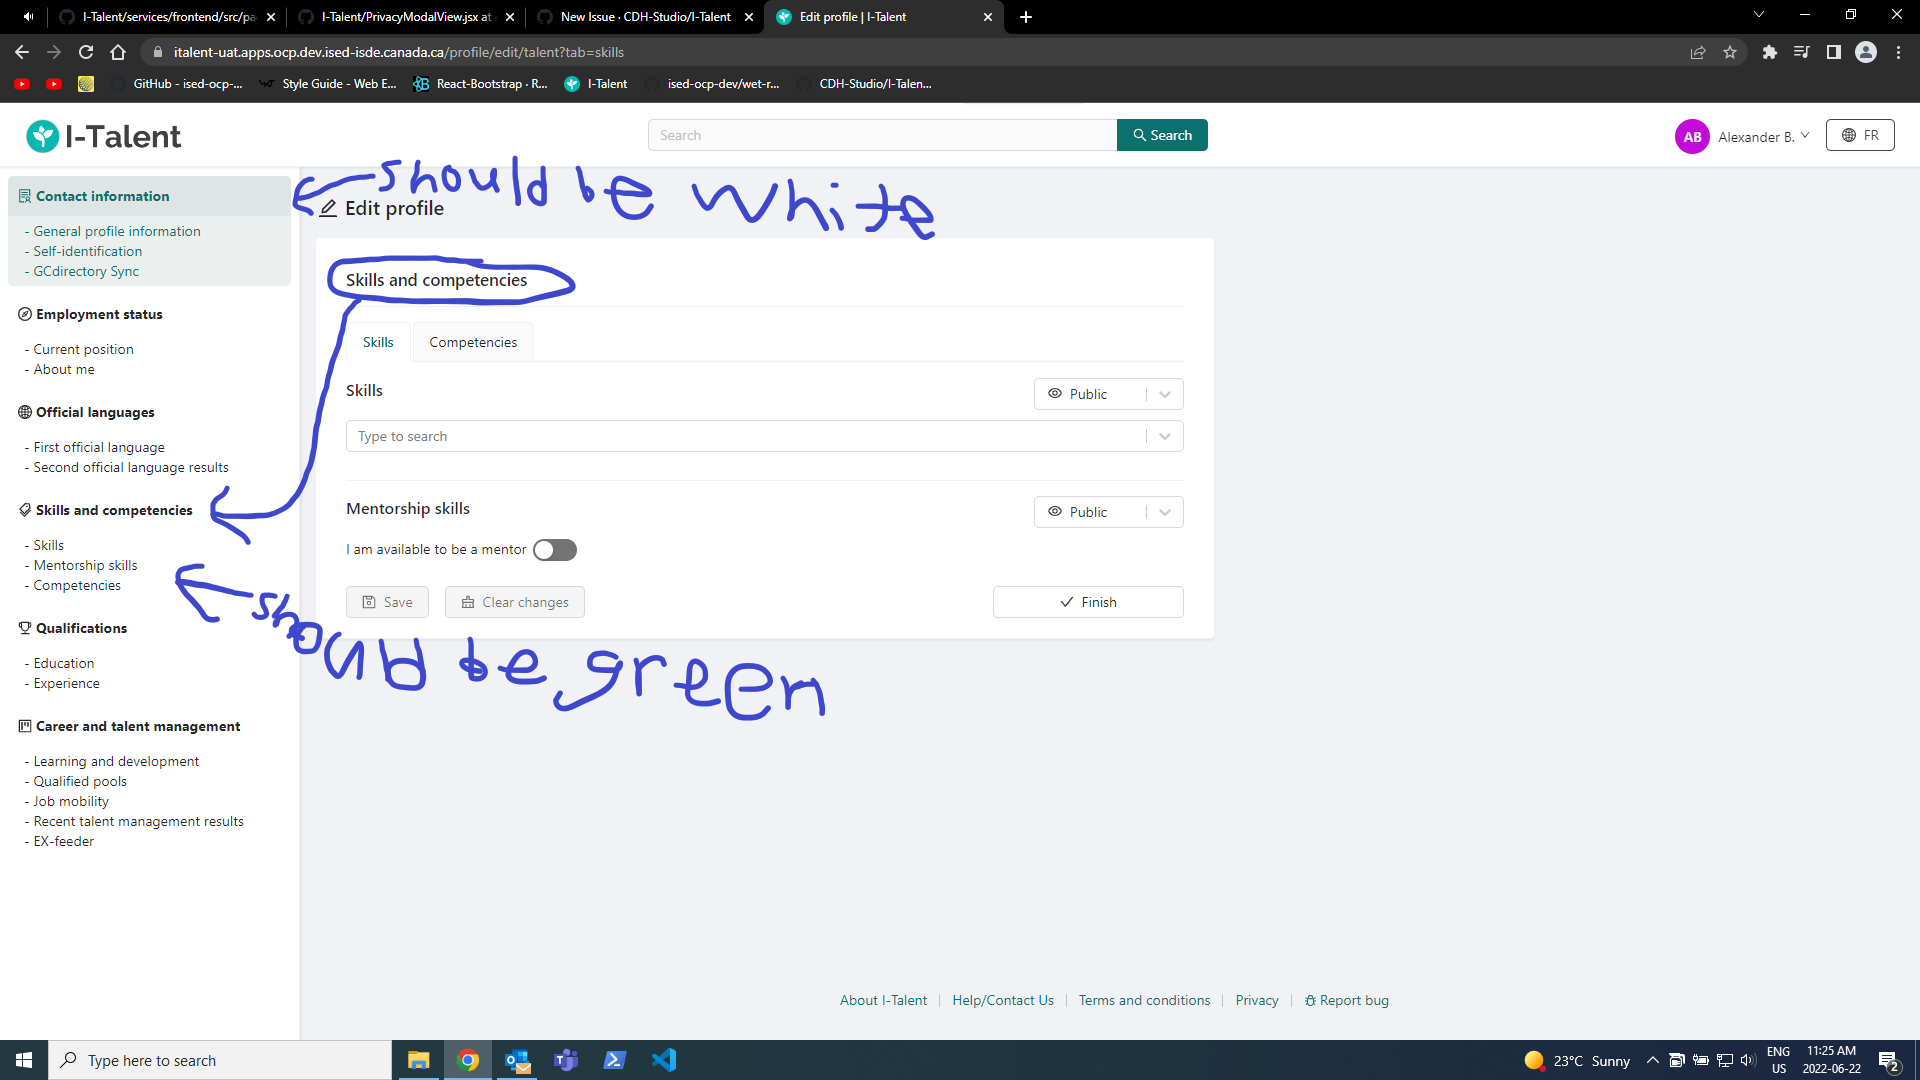The height and width of the screenshot is (1080, 1920).
Task: Click the I-Talent logo icon
Action: pyautogui.click(x=43, y=136)
